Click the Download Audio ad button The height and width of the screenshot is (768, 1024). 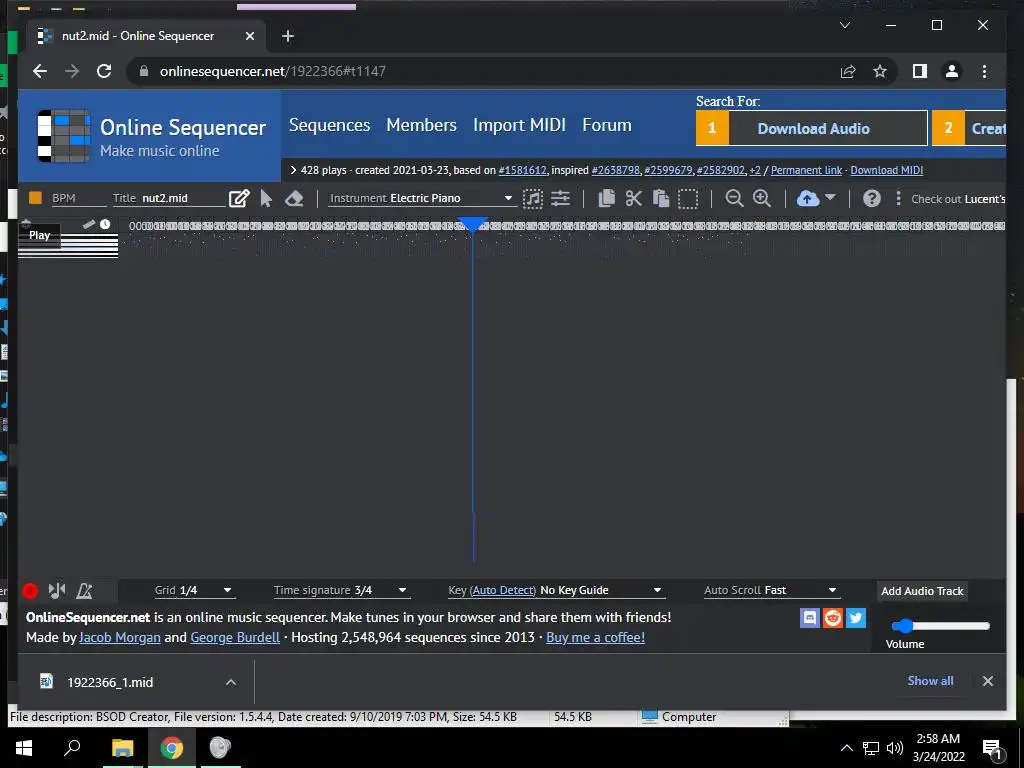(812, 128)
